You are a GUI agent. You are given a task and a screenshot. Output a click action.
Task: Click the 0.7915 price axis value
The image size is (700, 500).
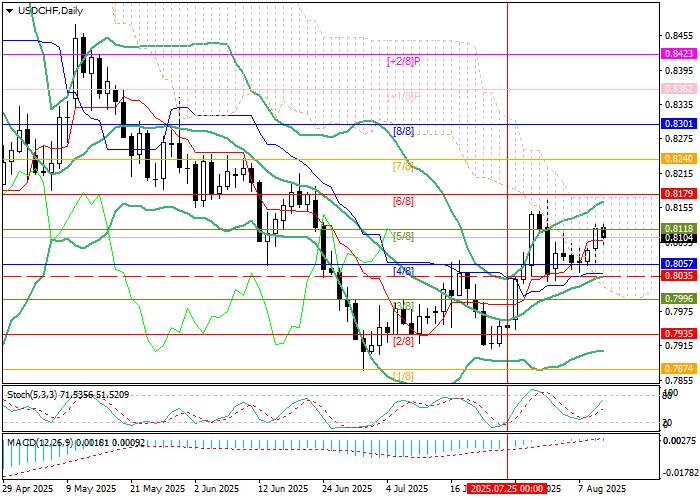click(679, 346)
